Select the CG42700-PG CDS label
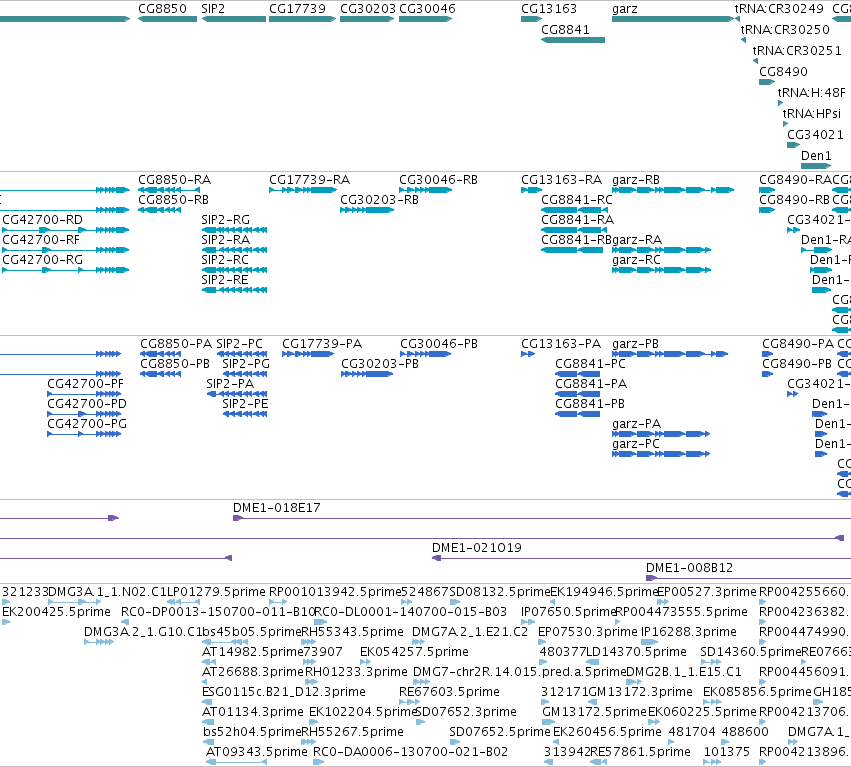 [x=87, y=424]
